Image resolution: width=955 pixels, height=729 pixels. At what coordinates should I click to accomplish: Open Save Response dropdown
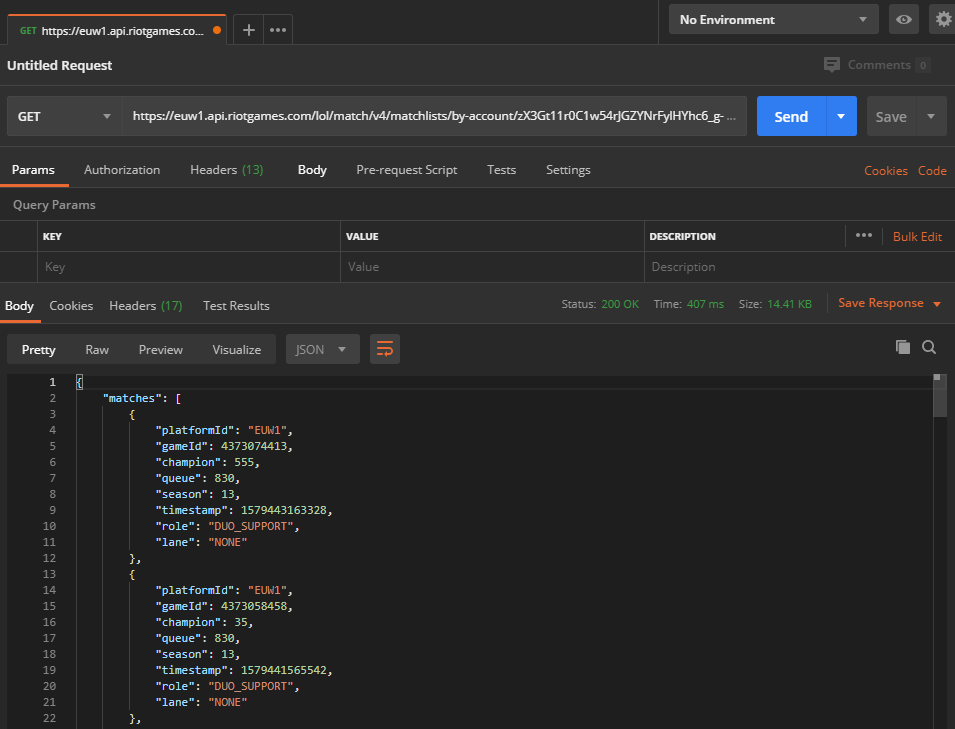[889, 303]
